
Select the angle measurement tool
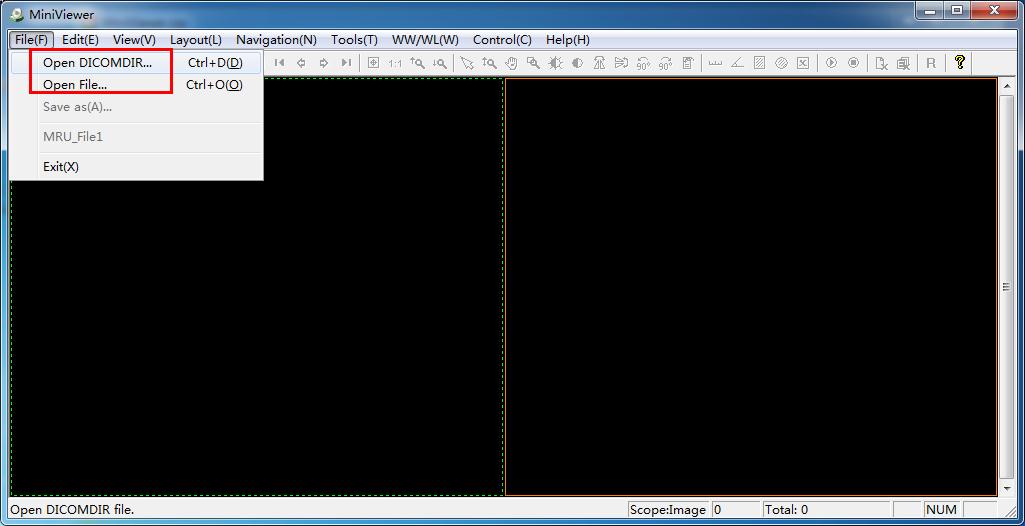pyautogui.click(x=737, y=63)
